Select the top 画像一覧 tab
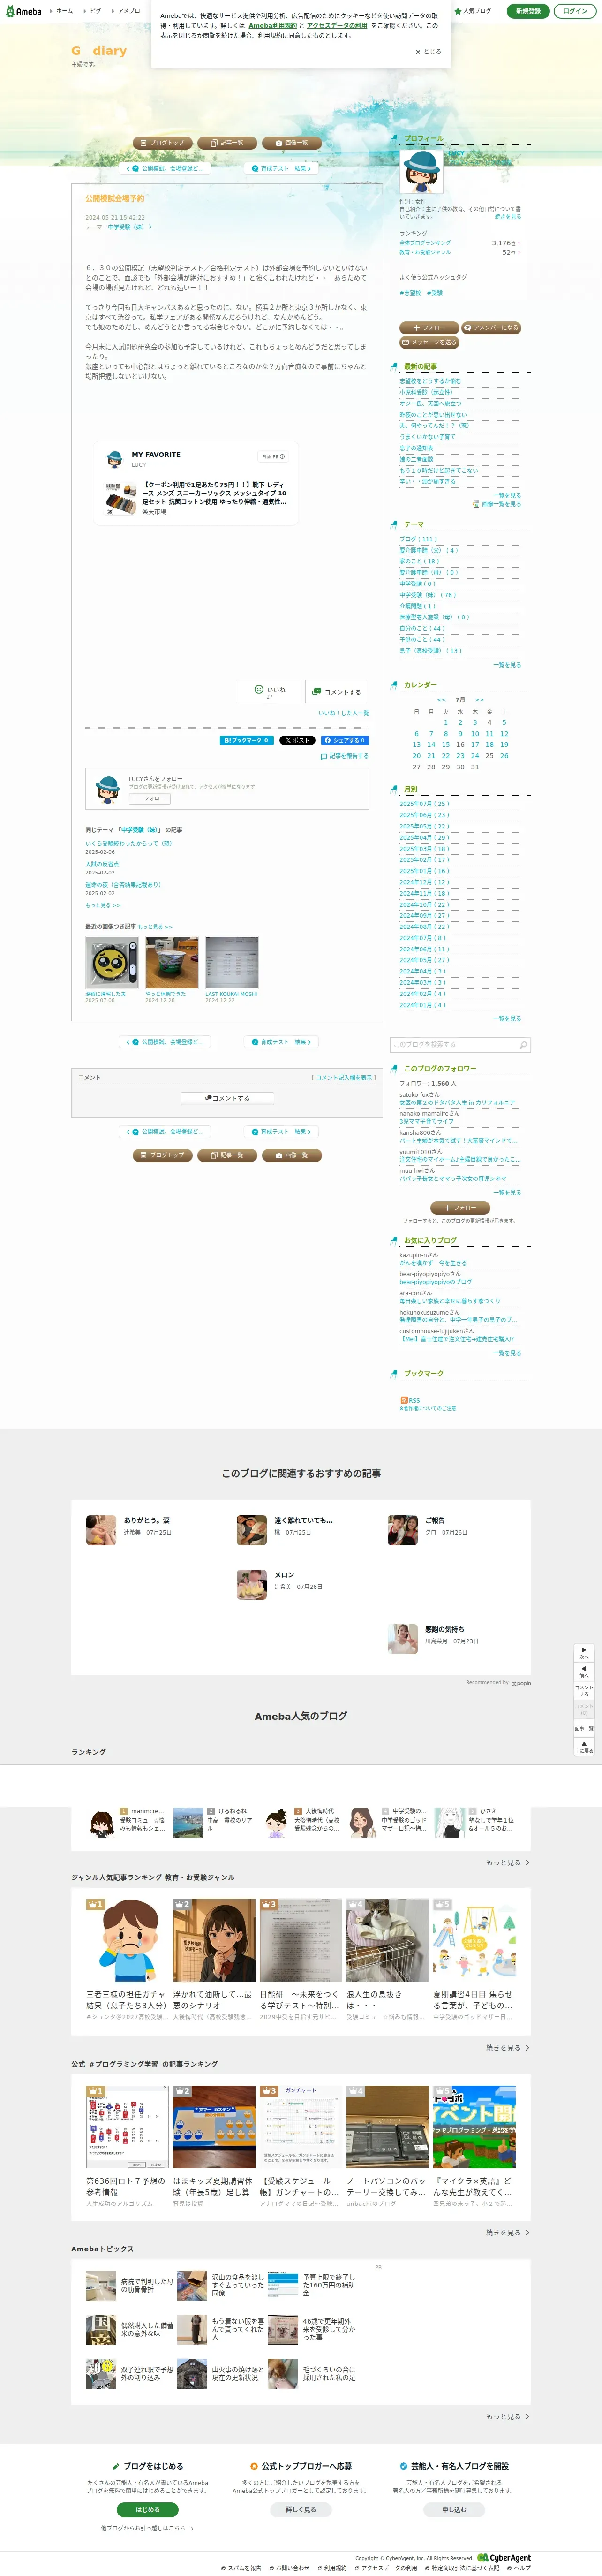 [292, 143]
